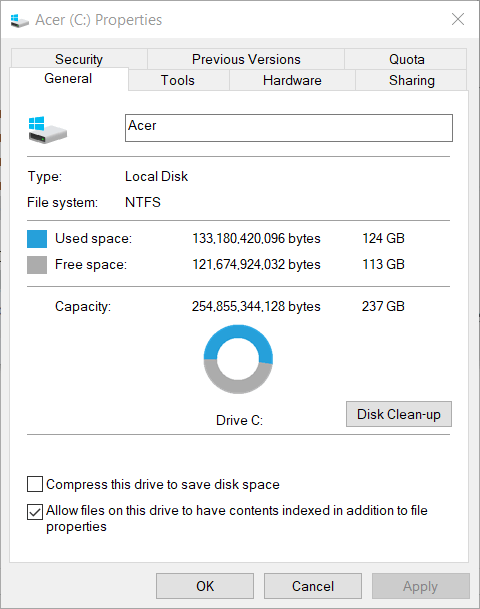
Task: Click the Apply button
Action: pos(421,586)
